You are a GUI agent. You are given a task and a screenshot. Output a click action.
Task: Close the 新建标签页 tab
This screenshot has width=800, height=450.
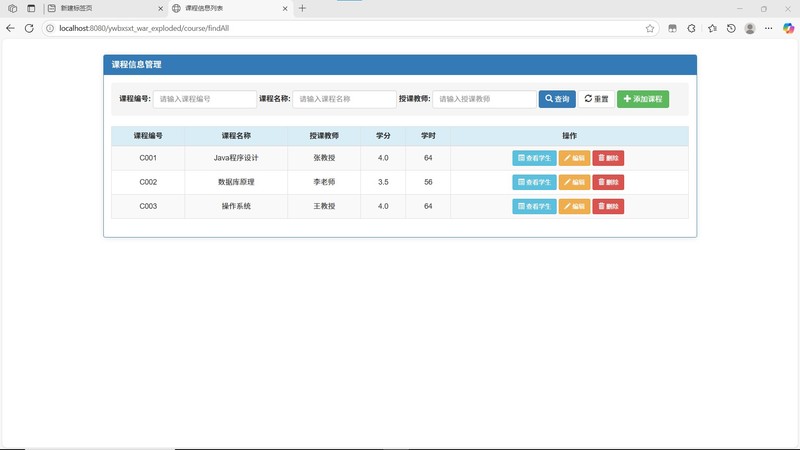tap(161, 9)
